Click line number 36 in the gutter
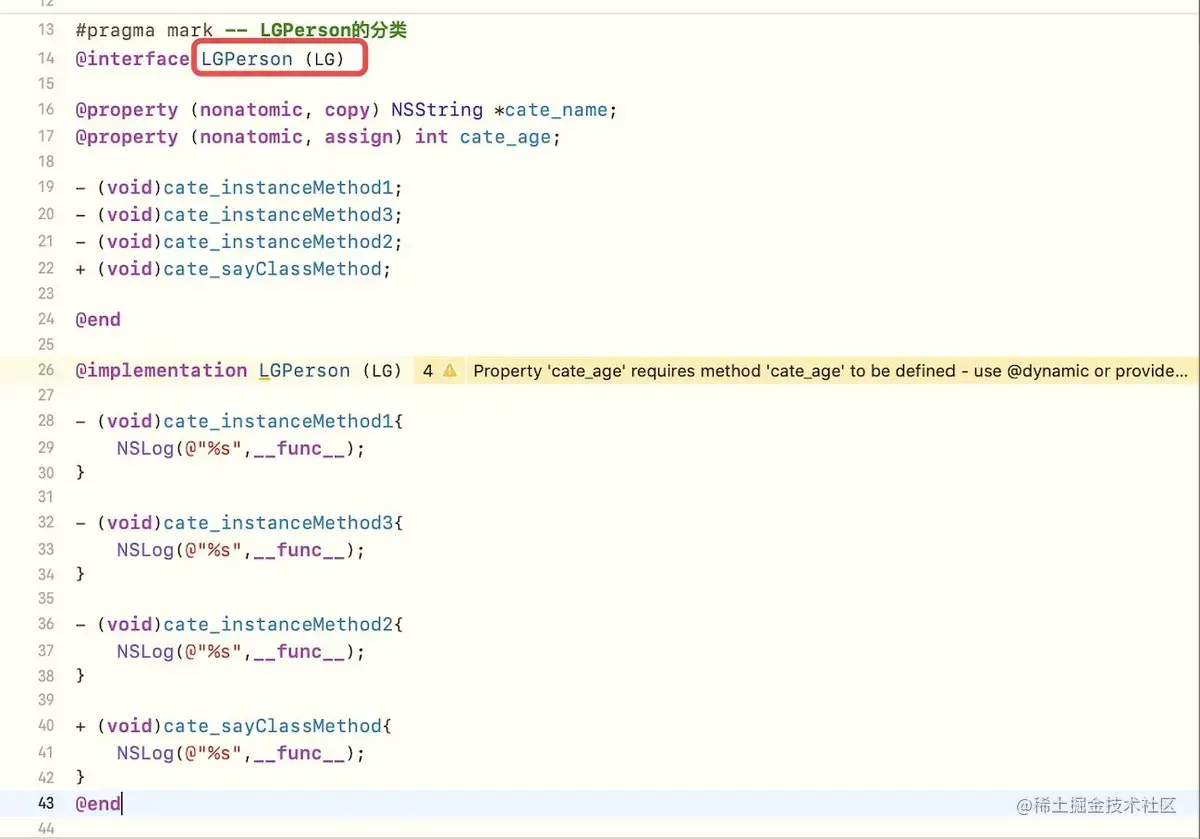The width and height of the screenshot is (1200, 839). (x=46, y=624)
